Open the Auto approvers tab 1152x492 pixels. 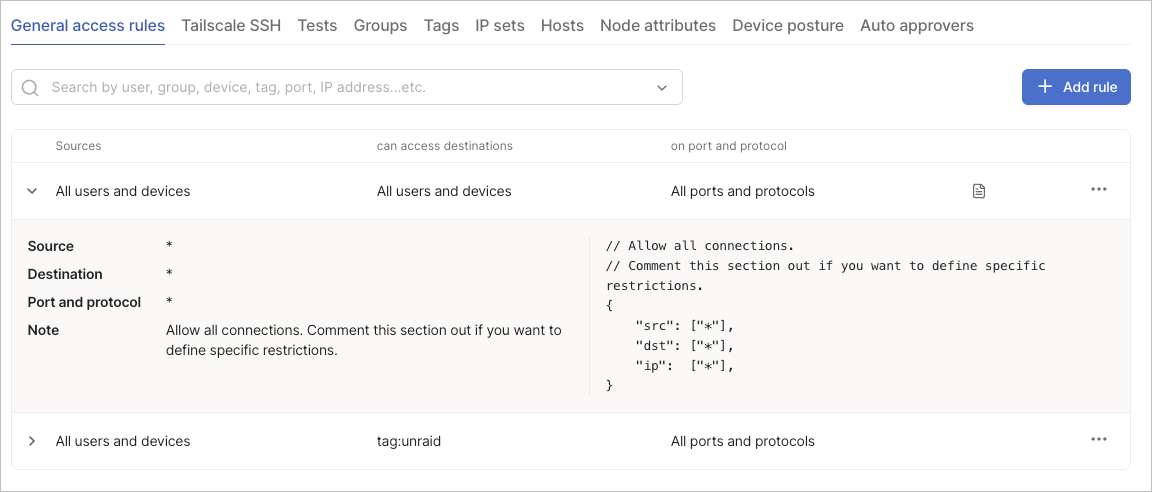(917, 26)
